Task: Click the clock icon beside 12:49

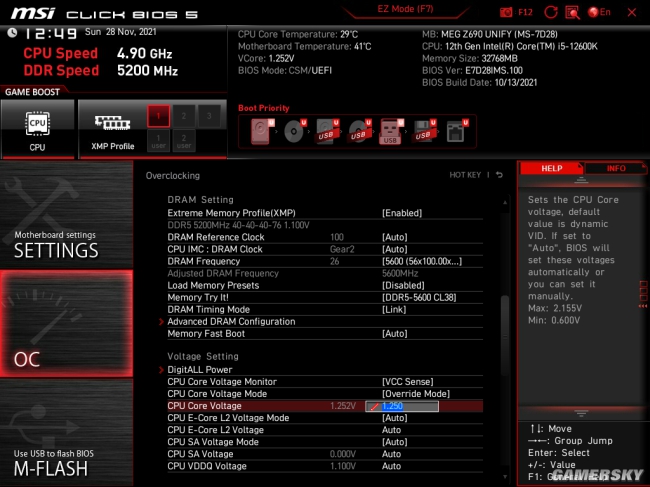Action: pos(12,32)
